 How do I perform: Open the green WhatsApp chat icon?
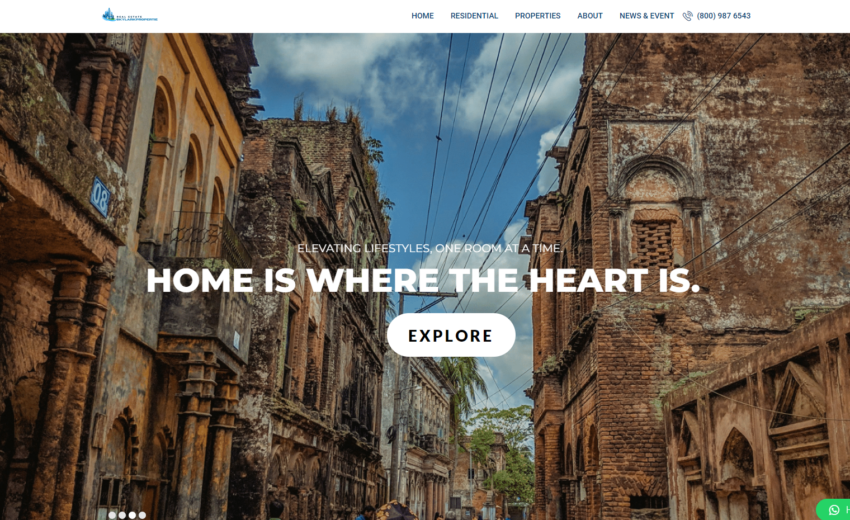coord(834,510)
